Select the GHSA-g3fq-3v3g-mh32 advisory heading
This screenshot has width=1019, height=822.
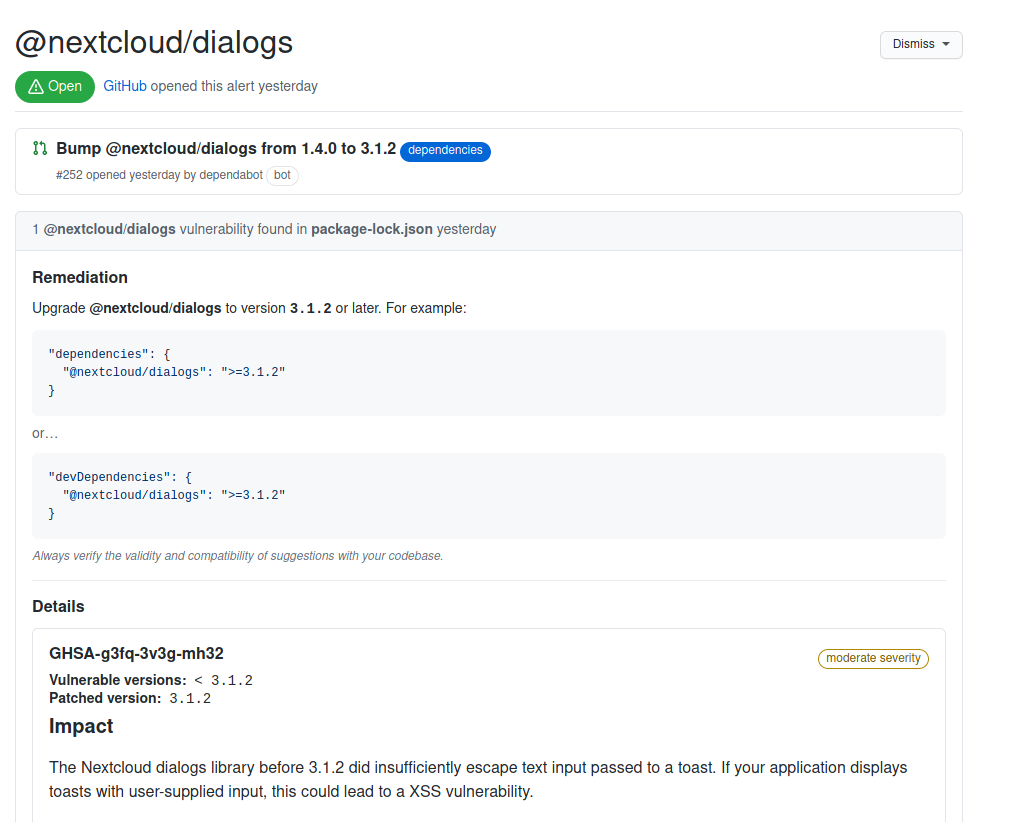(136, 653)
